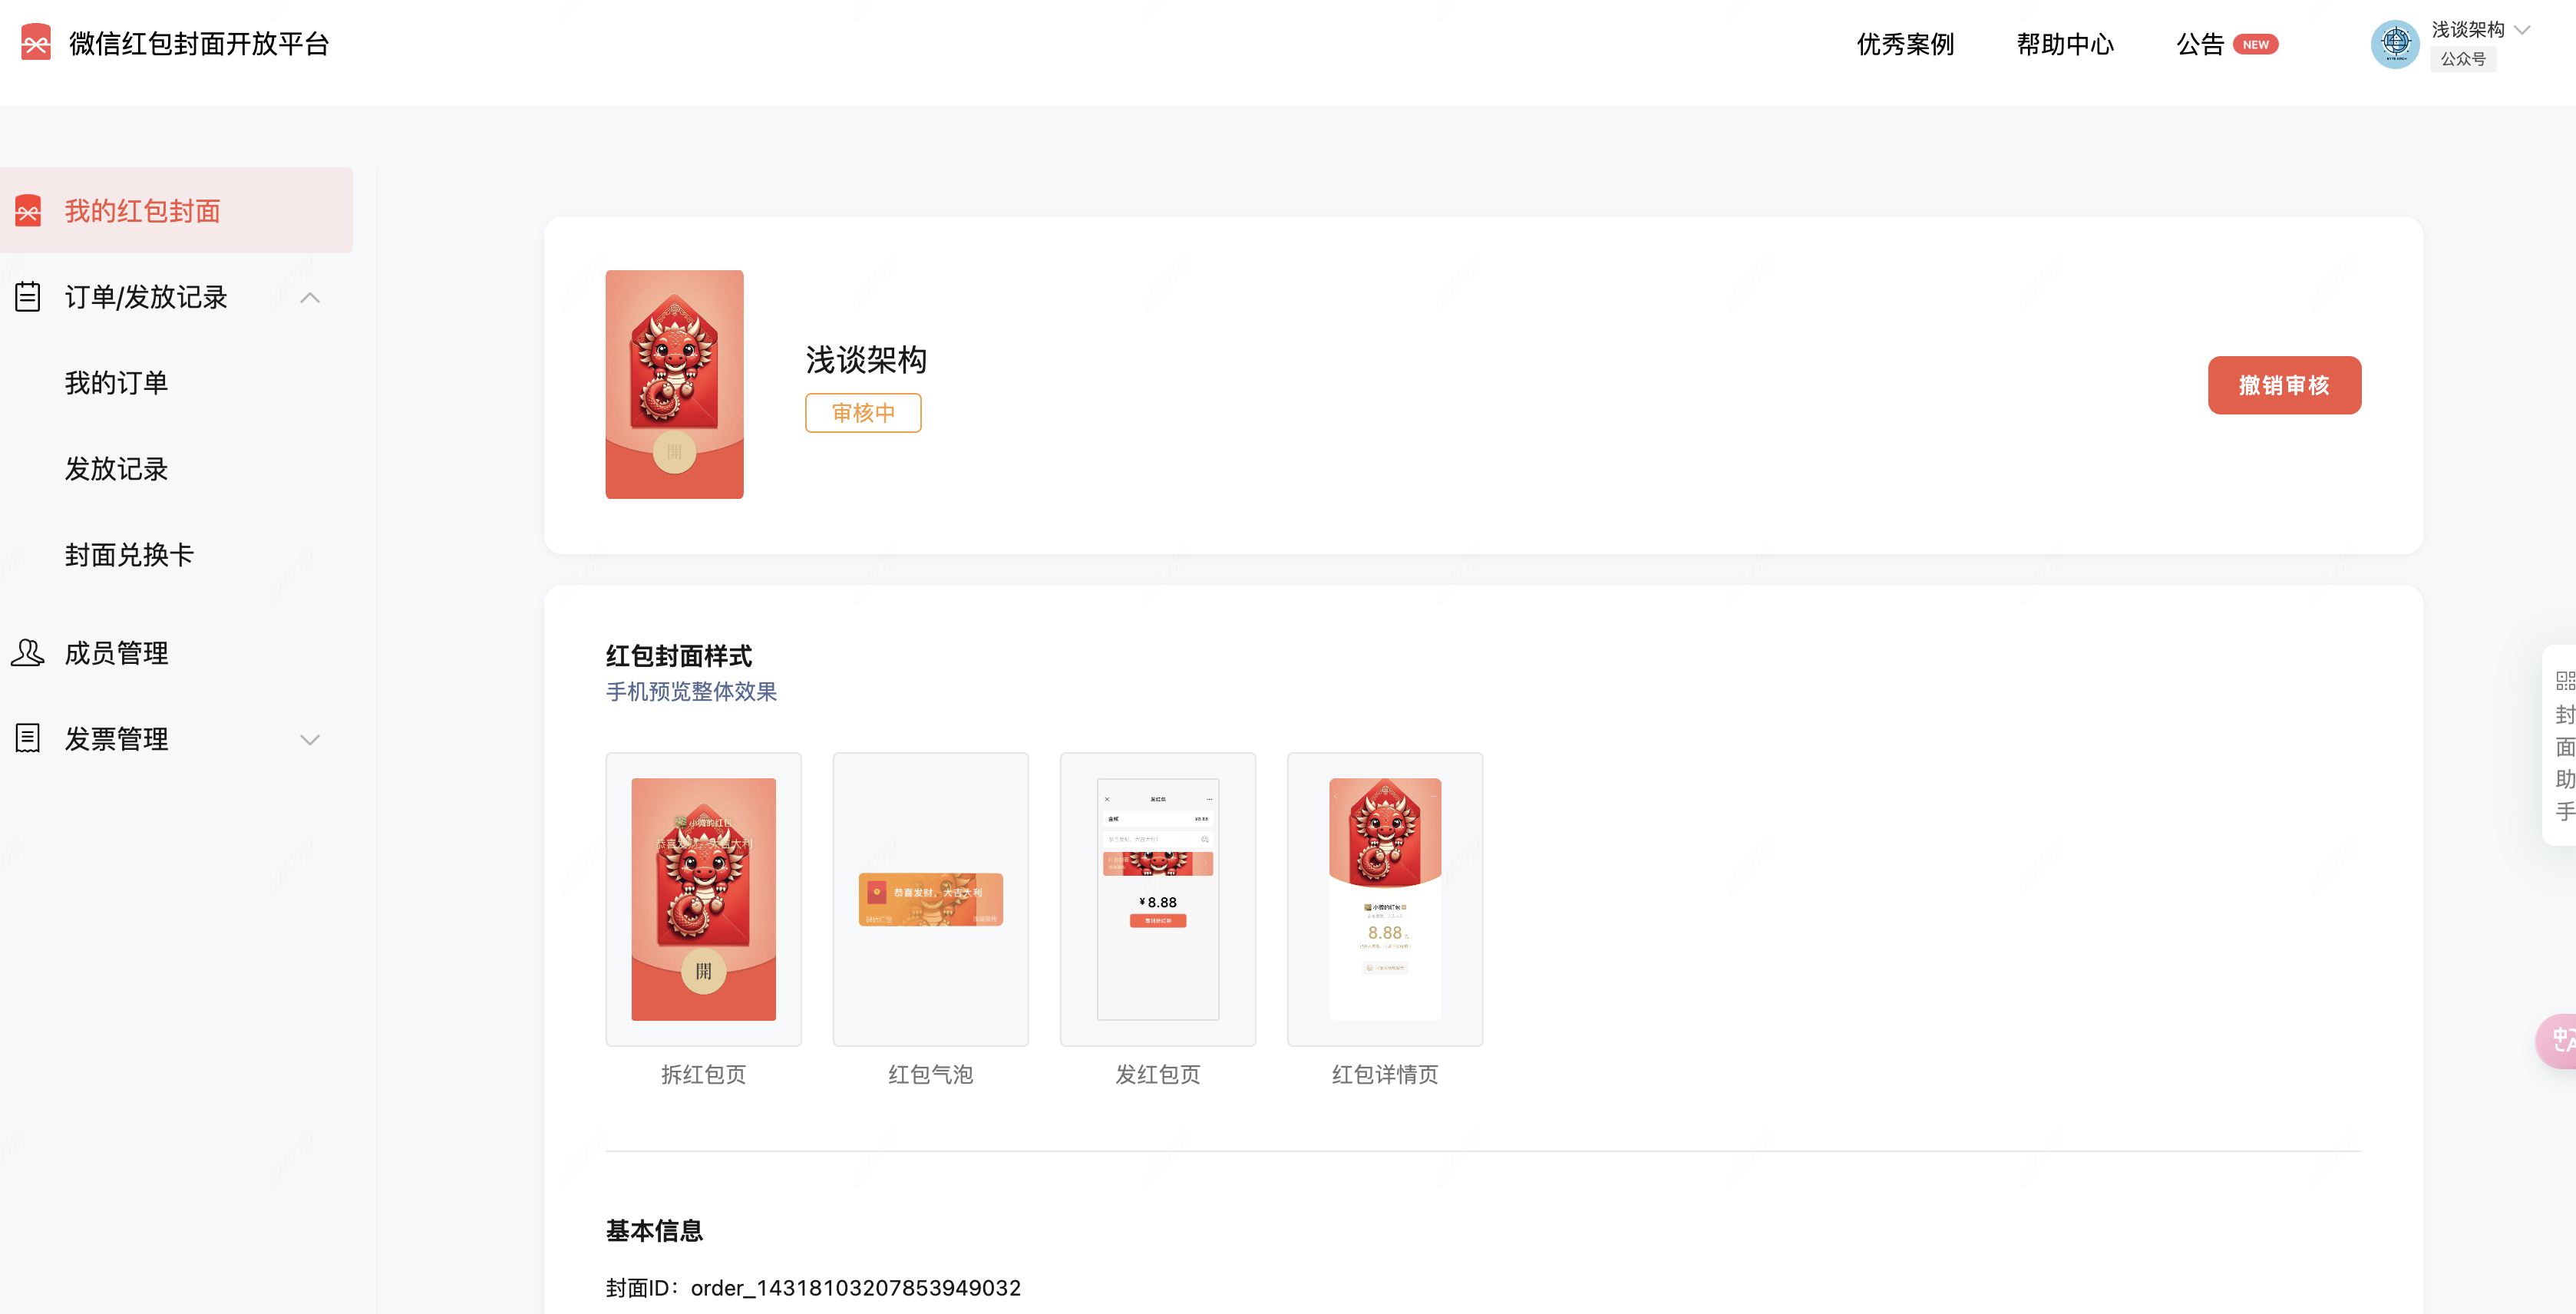Click the WeChat red envelope platform logo
This screenshot has height=1314, width=2576.
pyautogui.click(x=36, y=43)
